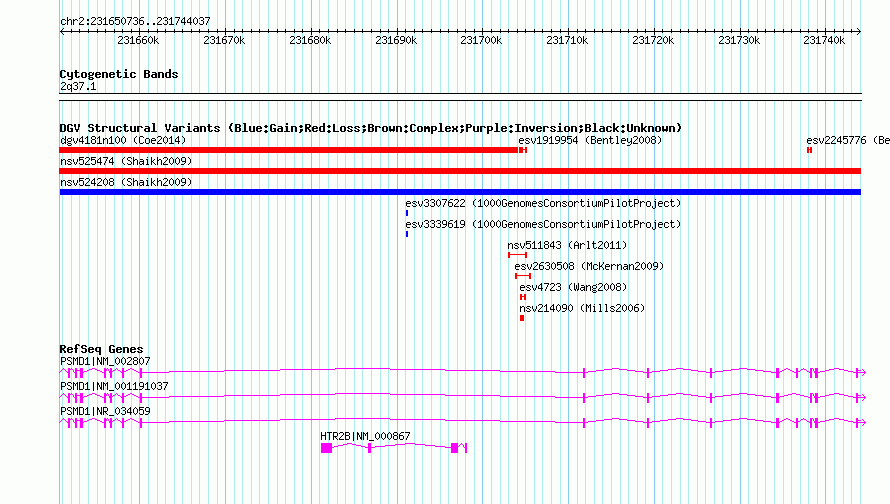Click the right arrowhead of the ruler
Screen dimensions: 890x504
coord(859,31)
